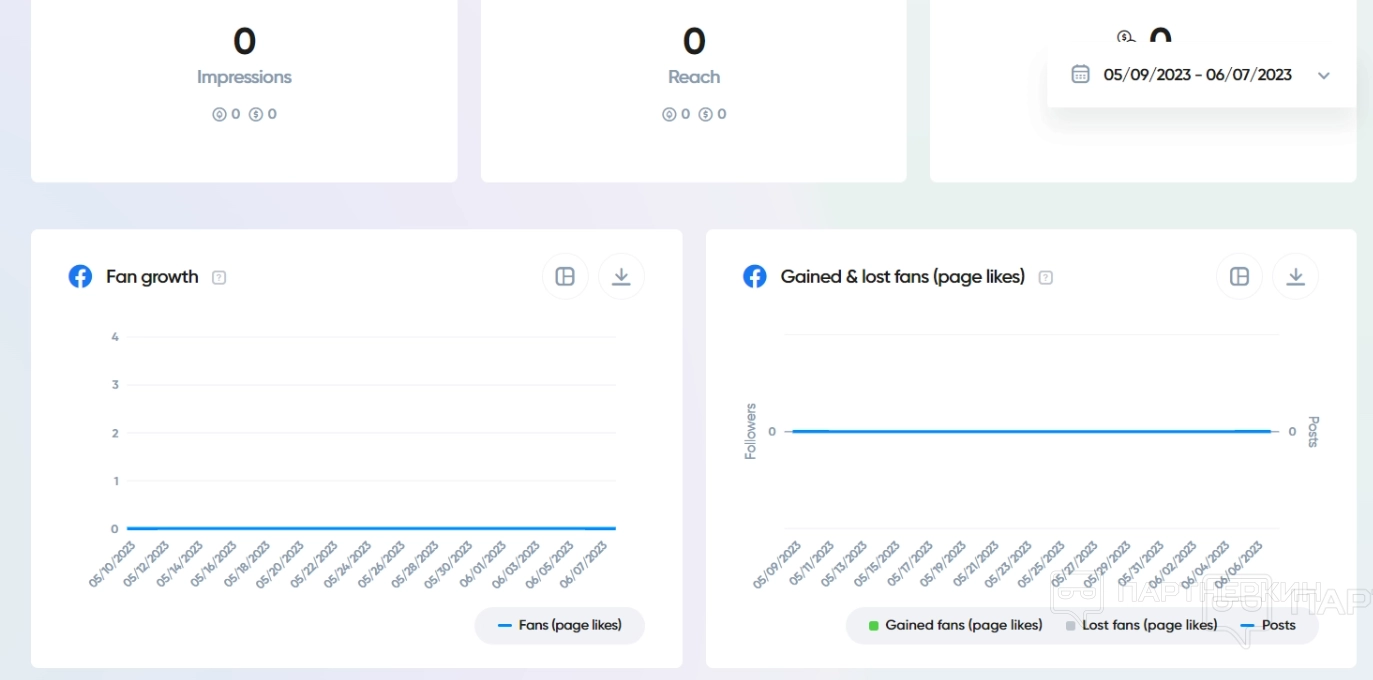Toggle Lost fans (page likes) legend series
This screenshot has width=1373, height=680.
click(x=1141, y=625)
